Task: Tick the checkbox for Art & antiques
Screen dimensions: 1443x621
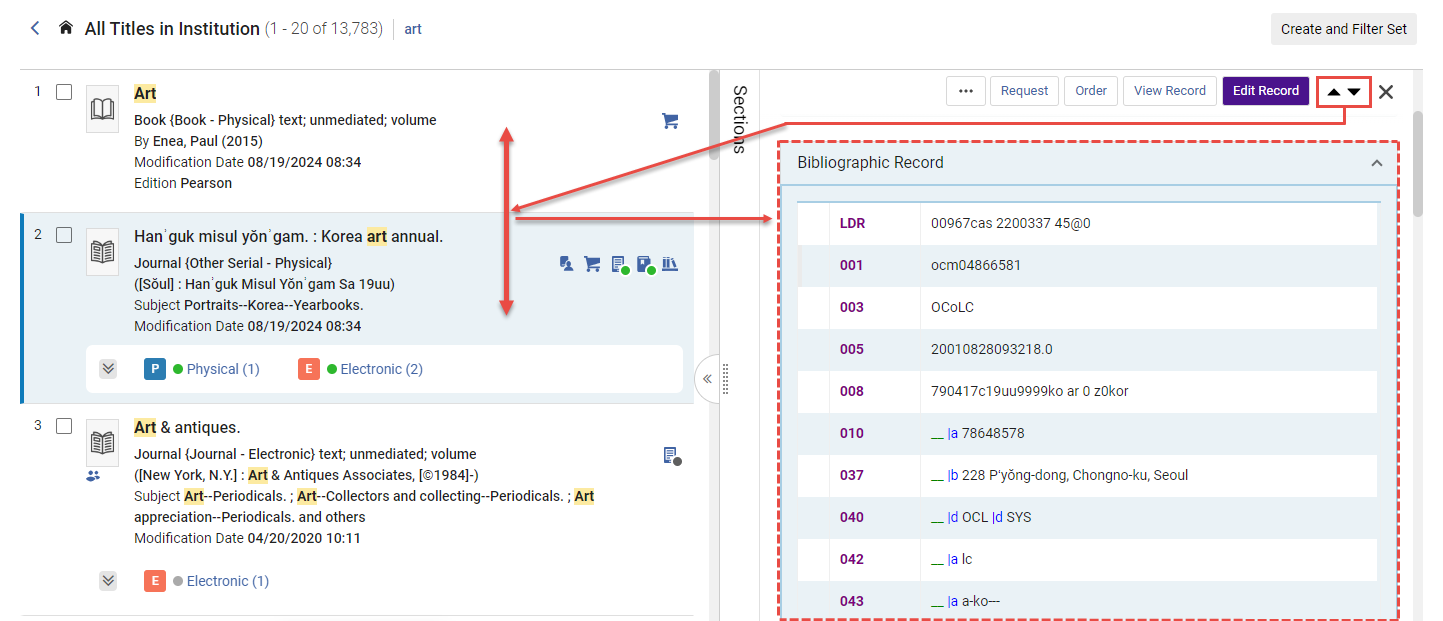Action: (64, 426)
